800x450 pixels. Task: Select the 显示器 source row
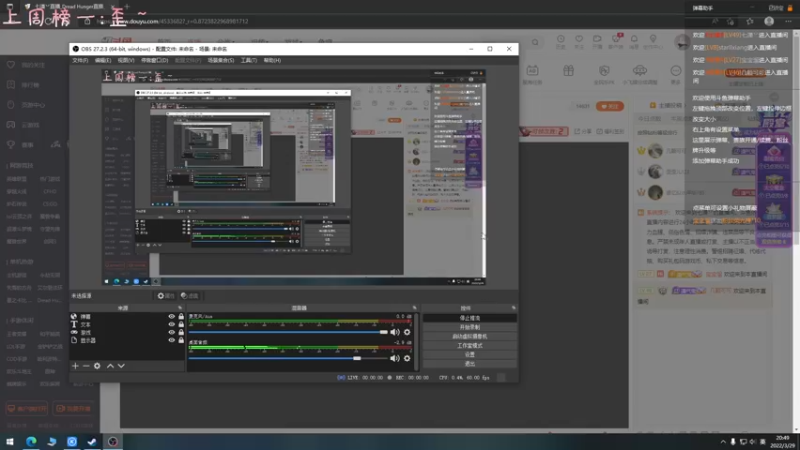pyautogui.click(x=127, y=340)
